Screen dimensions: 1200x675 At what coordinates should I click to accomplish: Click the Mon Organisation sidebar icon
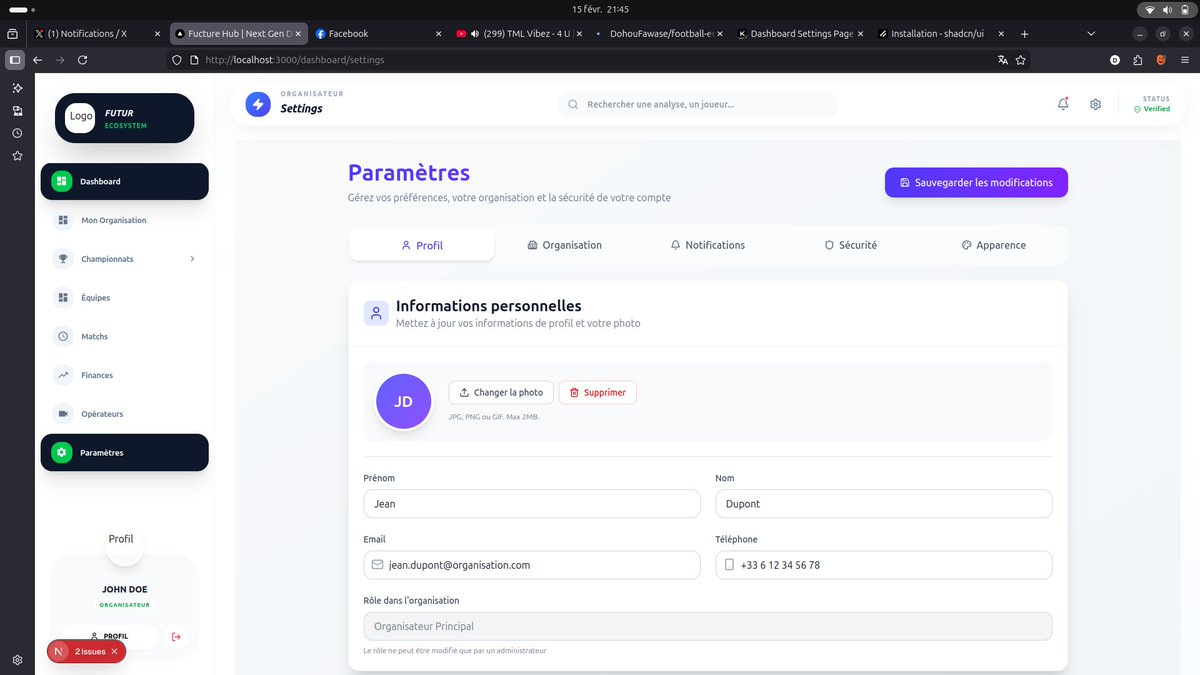(63, 220)
